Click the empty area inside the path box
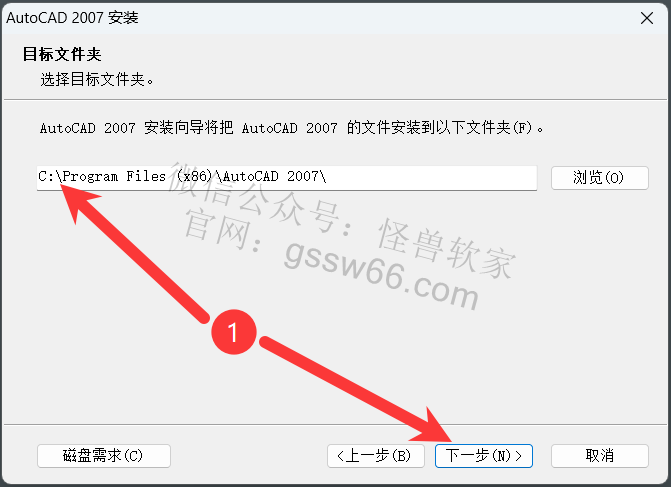This screenshot has height=487, width=671. coord(432,178)
